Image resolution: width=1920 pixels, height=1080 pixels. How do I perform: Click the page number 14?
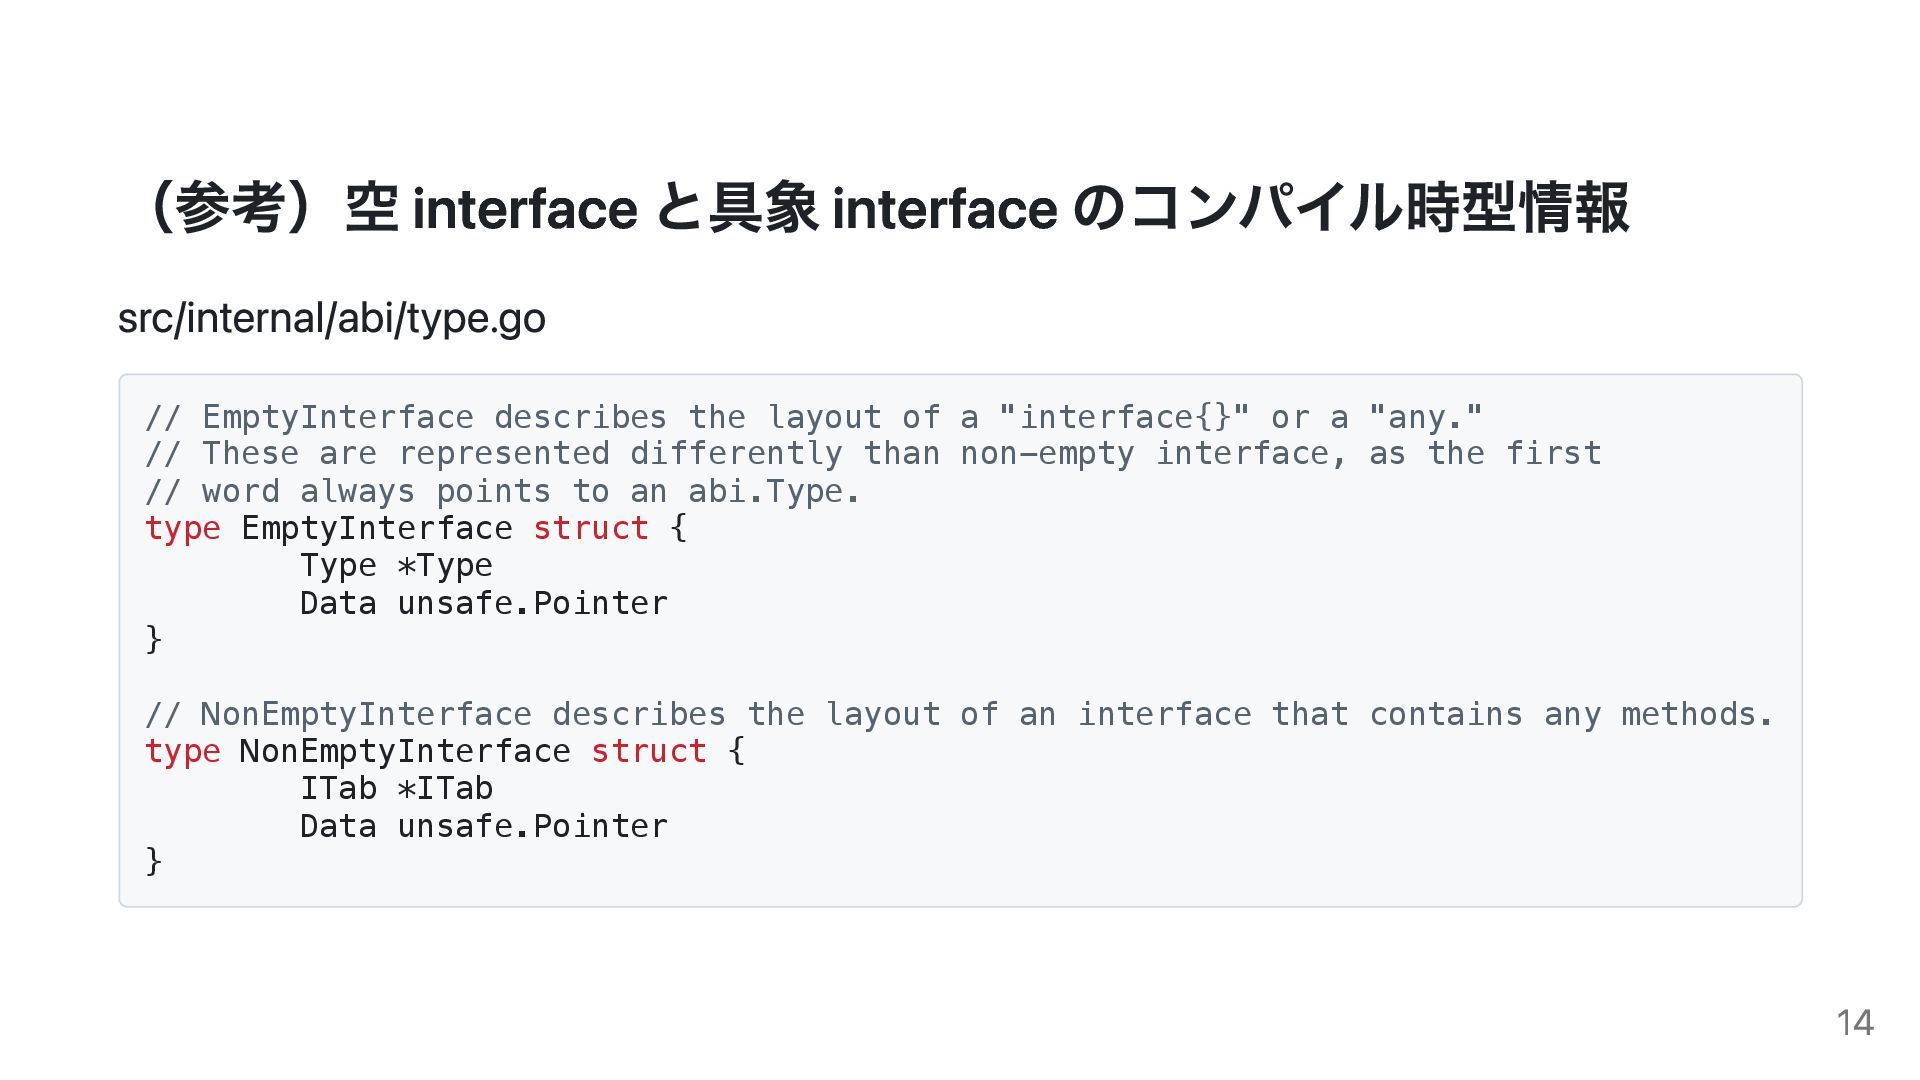[1855, 1023]
